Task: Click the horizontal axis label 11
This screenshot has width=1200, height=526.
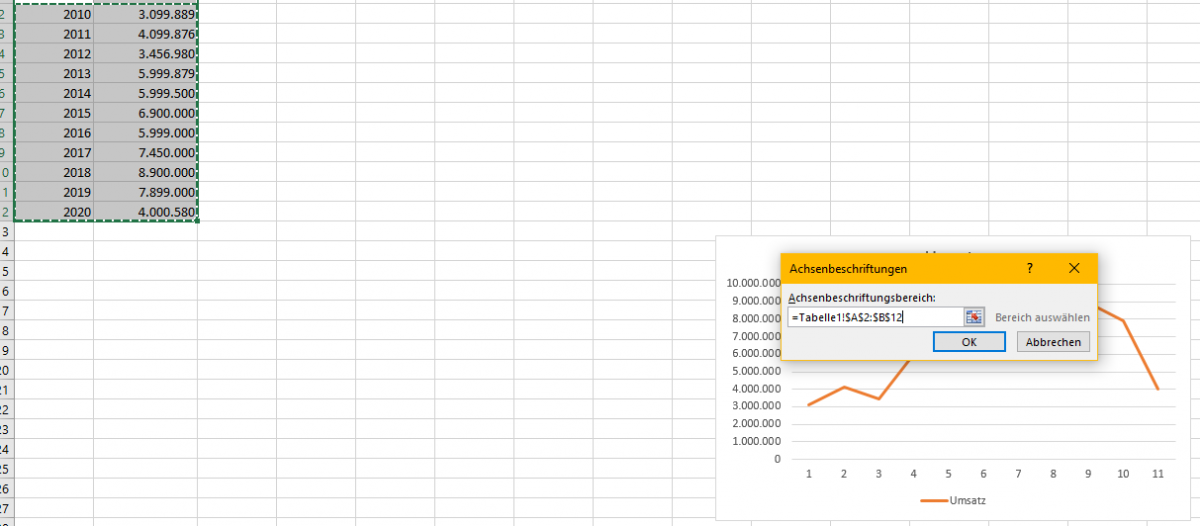Action: coord(1157,474)
